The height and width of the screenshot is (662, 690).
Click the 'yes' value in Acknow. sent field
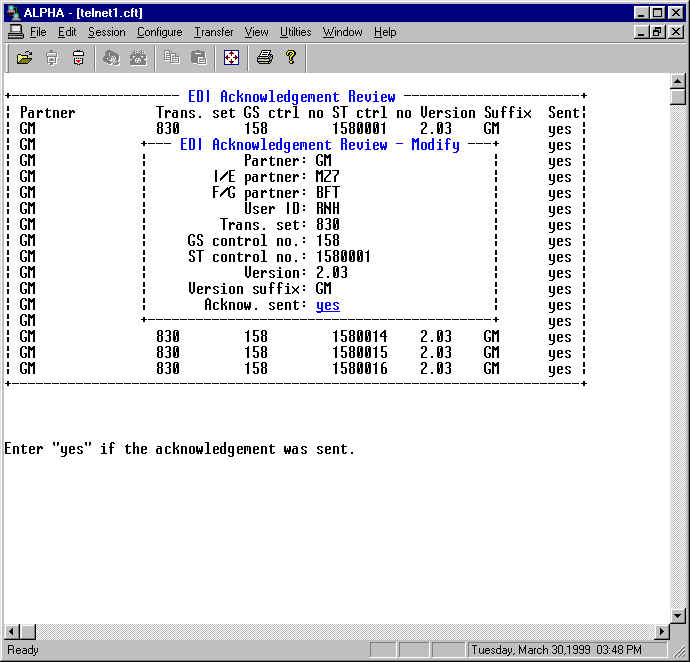click(327, 305)
